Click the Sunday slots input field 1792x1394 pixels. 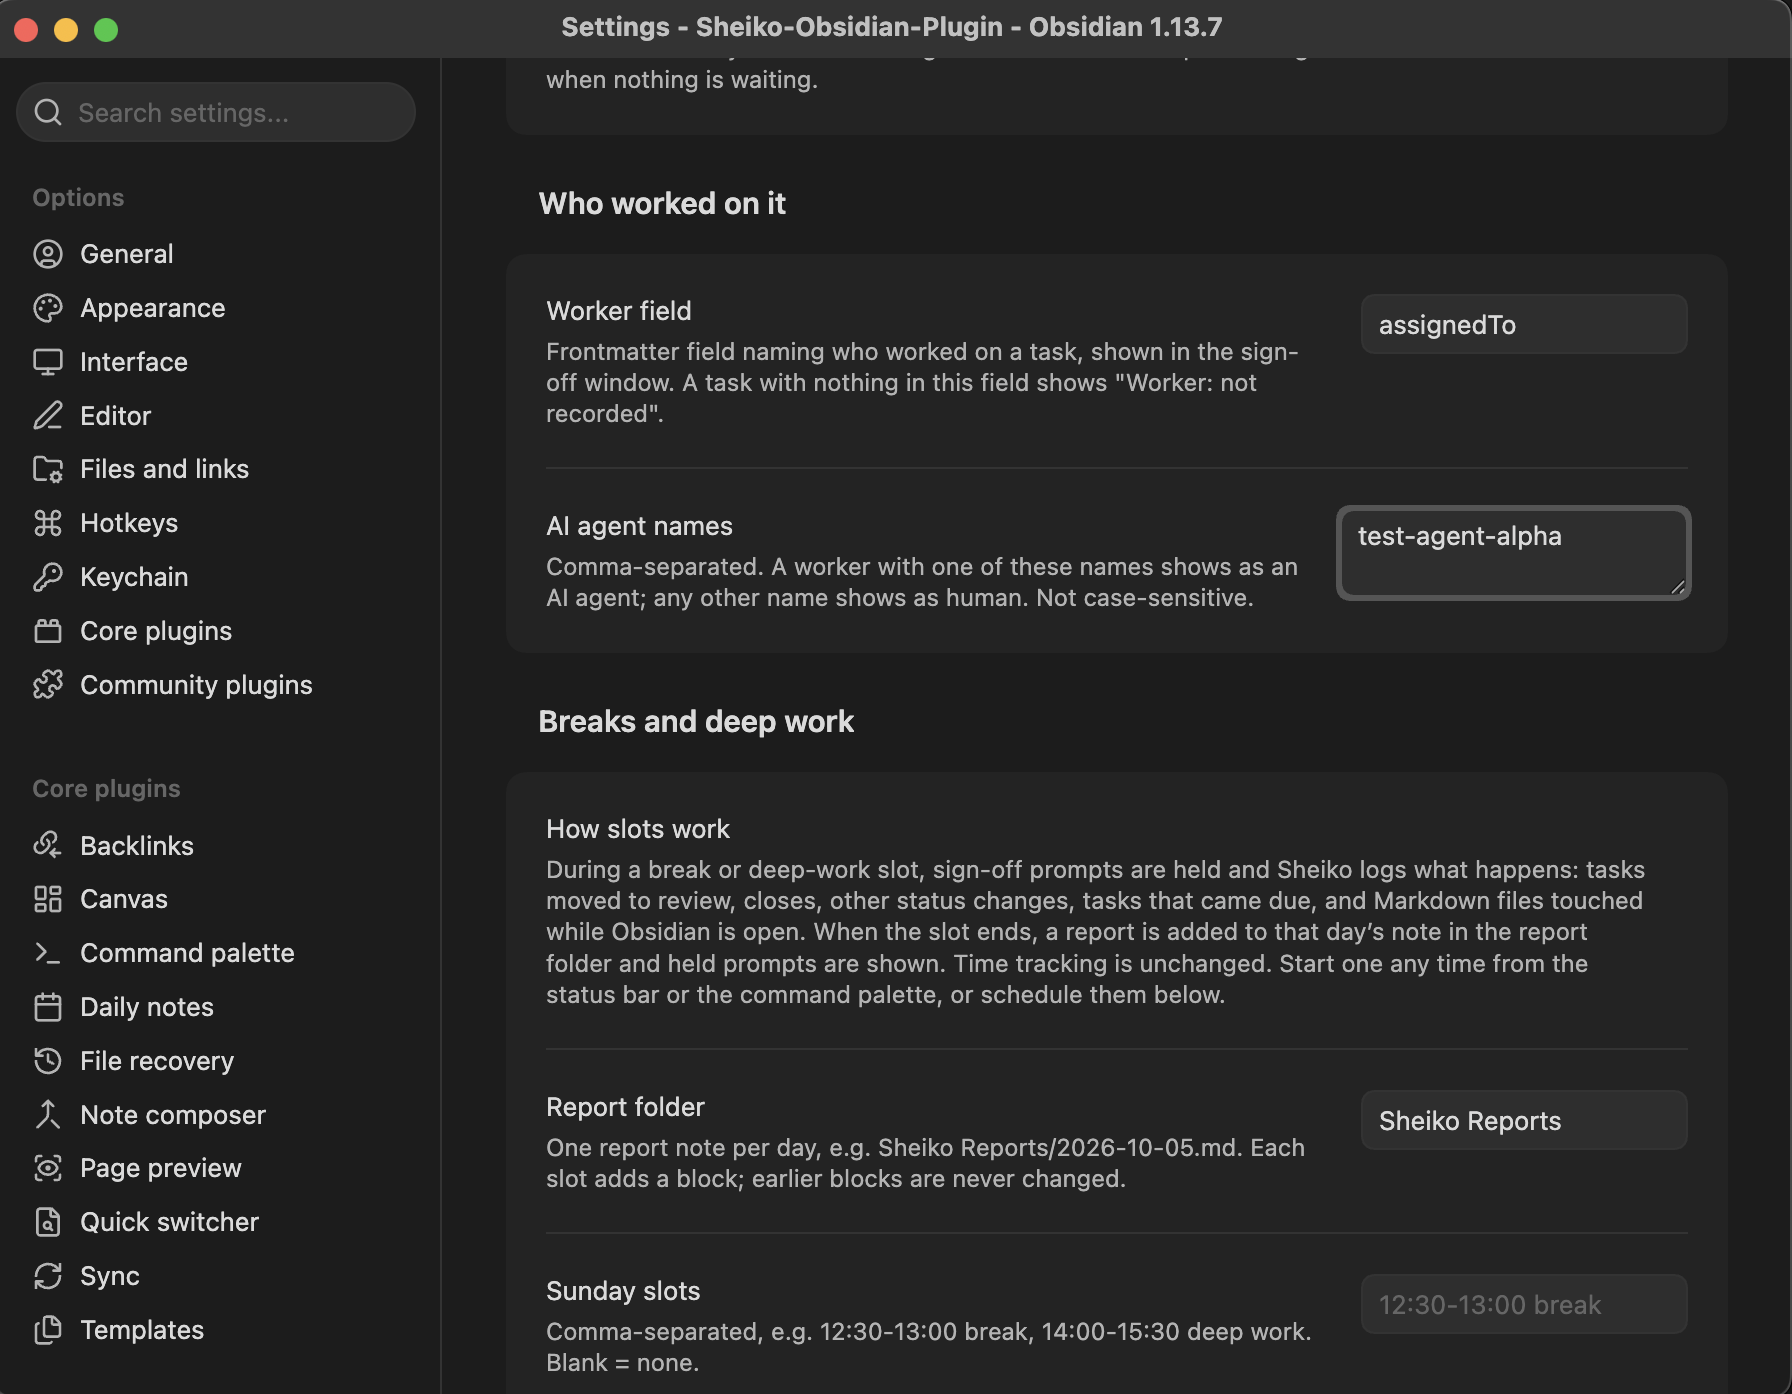[1524, 1304]
